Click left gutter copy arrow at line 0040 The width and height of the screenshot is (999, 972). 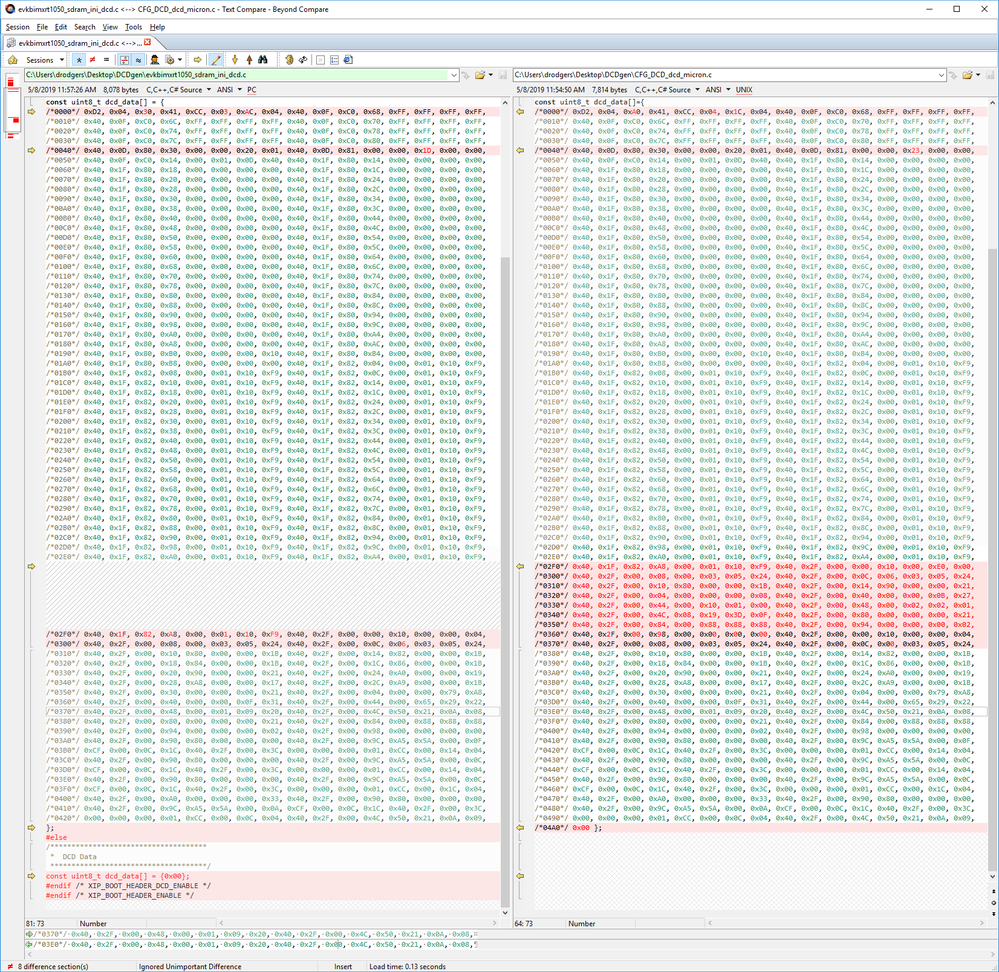(31, 150)
